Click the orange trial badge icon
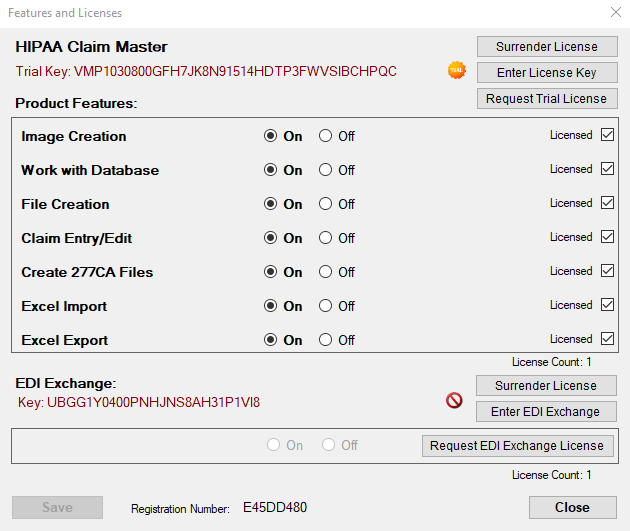This screenshot has width=630, height=531. point(457,70)
